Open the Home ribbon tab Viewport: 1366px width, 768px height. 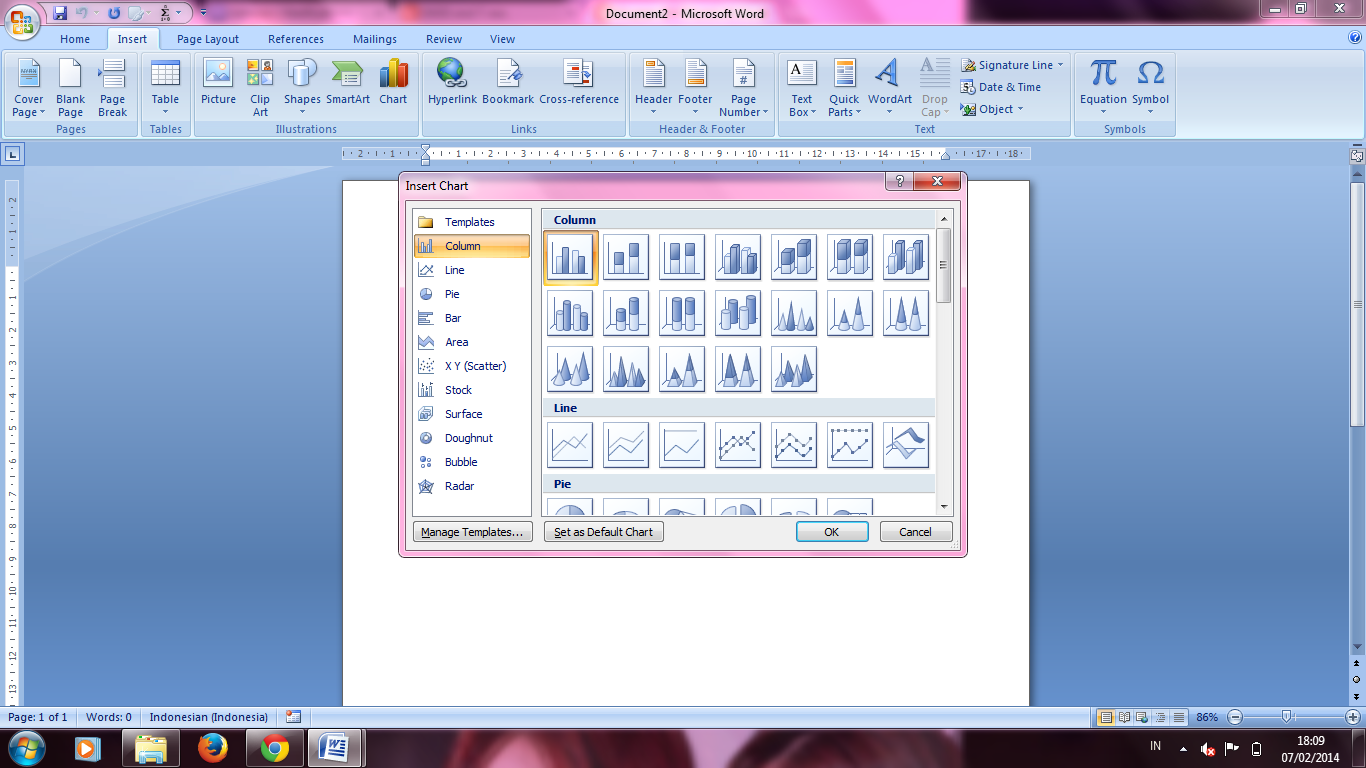tap(75, 39)
